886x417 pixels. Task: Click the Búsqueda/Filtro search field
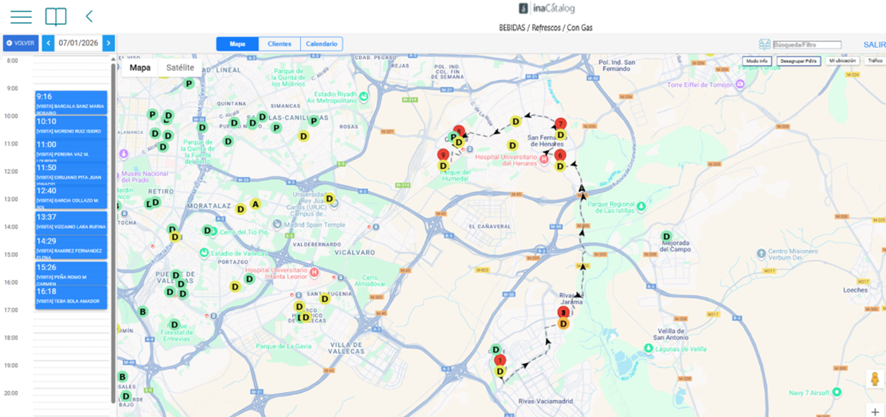[807, 45]
